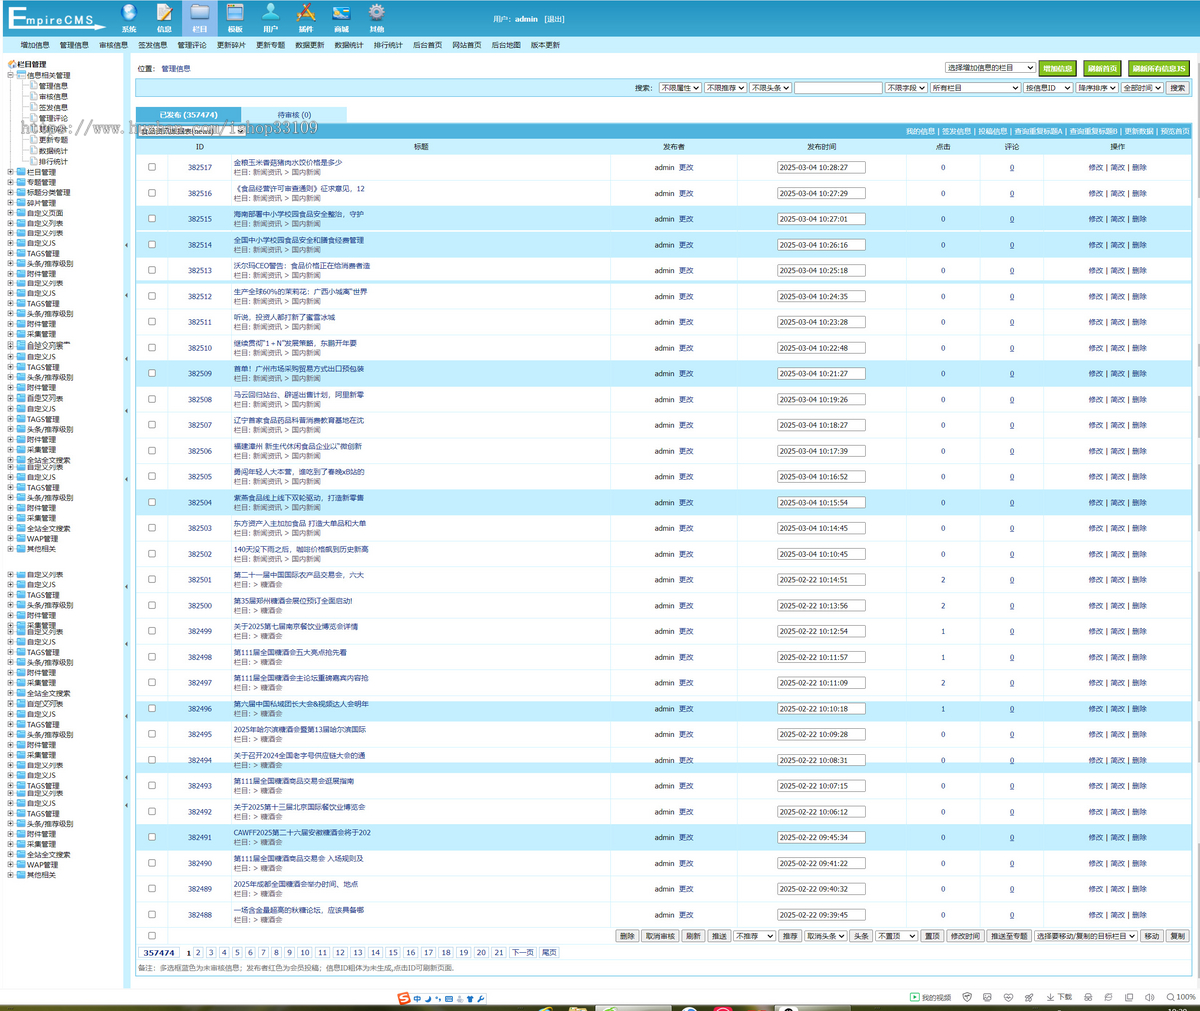Click the folder icon beside 碎片管理 tree node
The width and height of the screenshot is (1200, 1011).
[21, 203]
